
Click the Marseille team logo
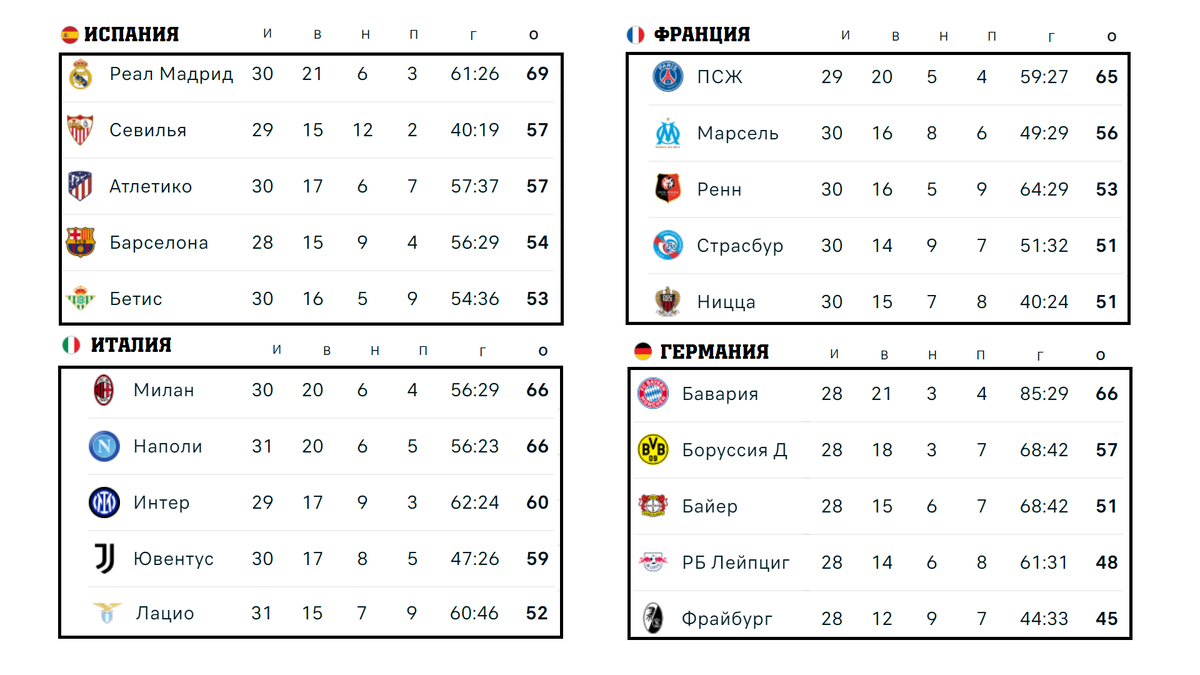point(668,133)
